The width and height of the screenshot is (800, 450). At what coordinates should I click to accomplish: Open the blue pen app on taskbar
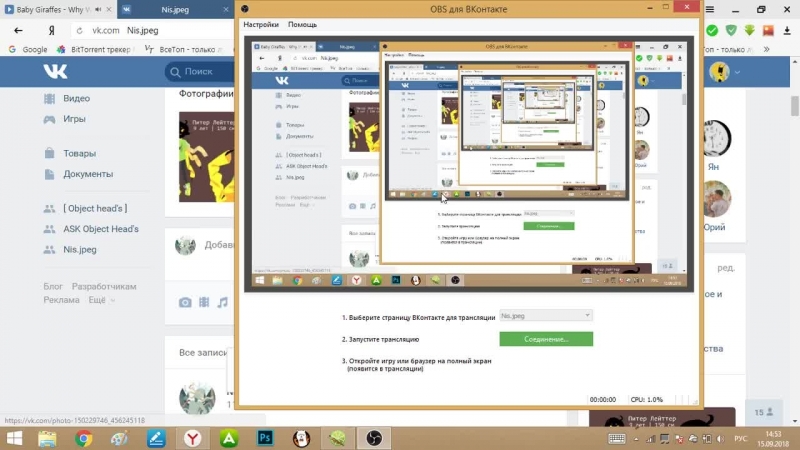[156, 438]
